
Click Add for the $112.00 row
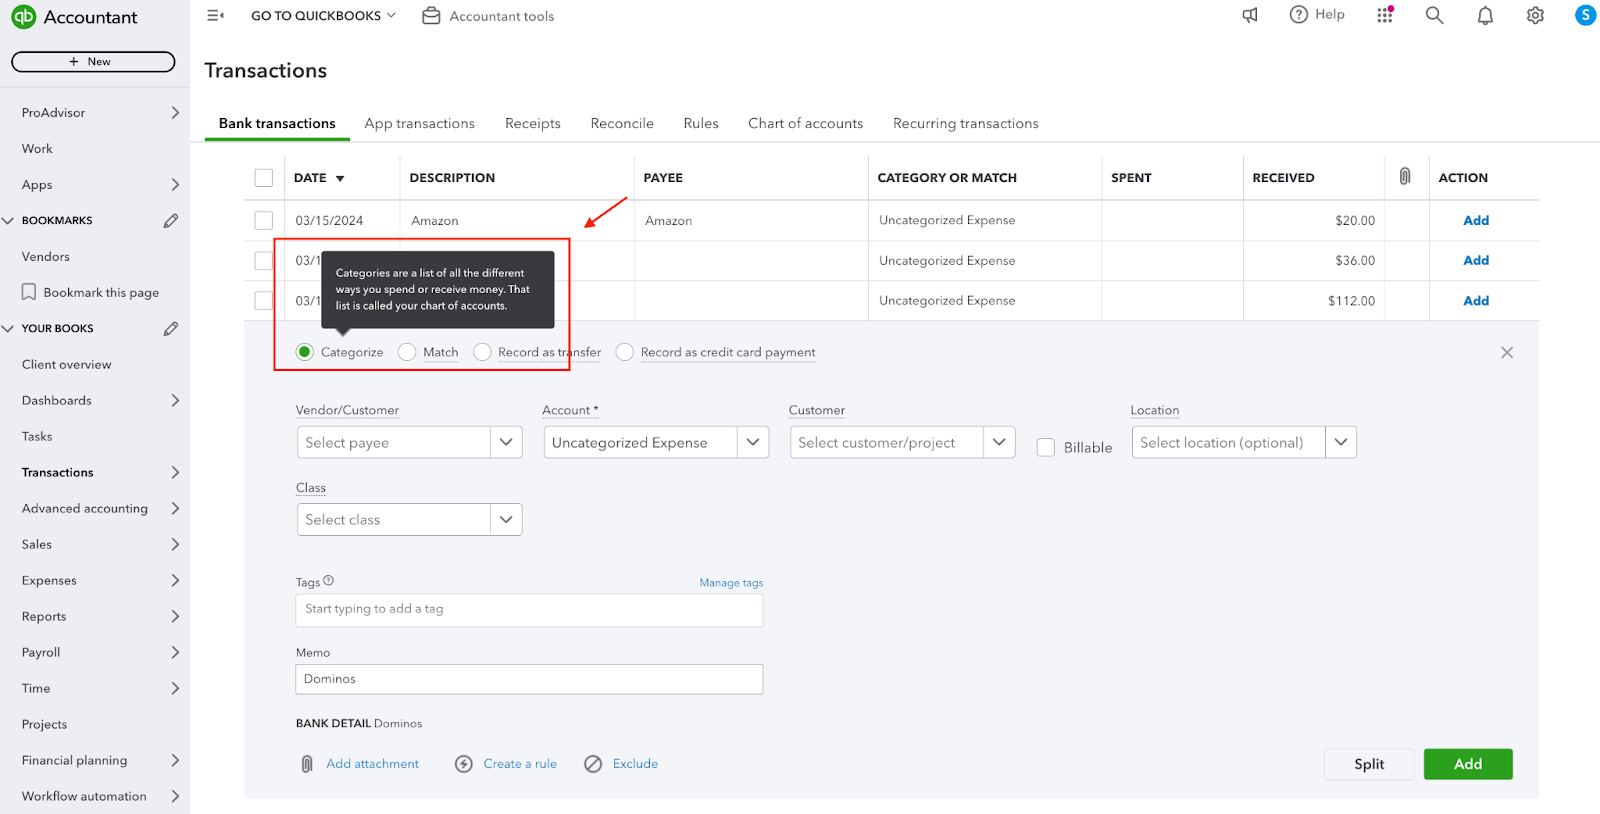1476,300
